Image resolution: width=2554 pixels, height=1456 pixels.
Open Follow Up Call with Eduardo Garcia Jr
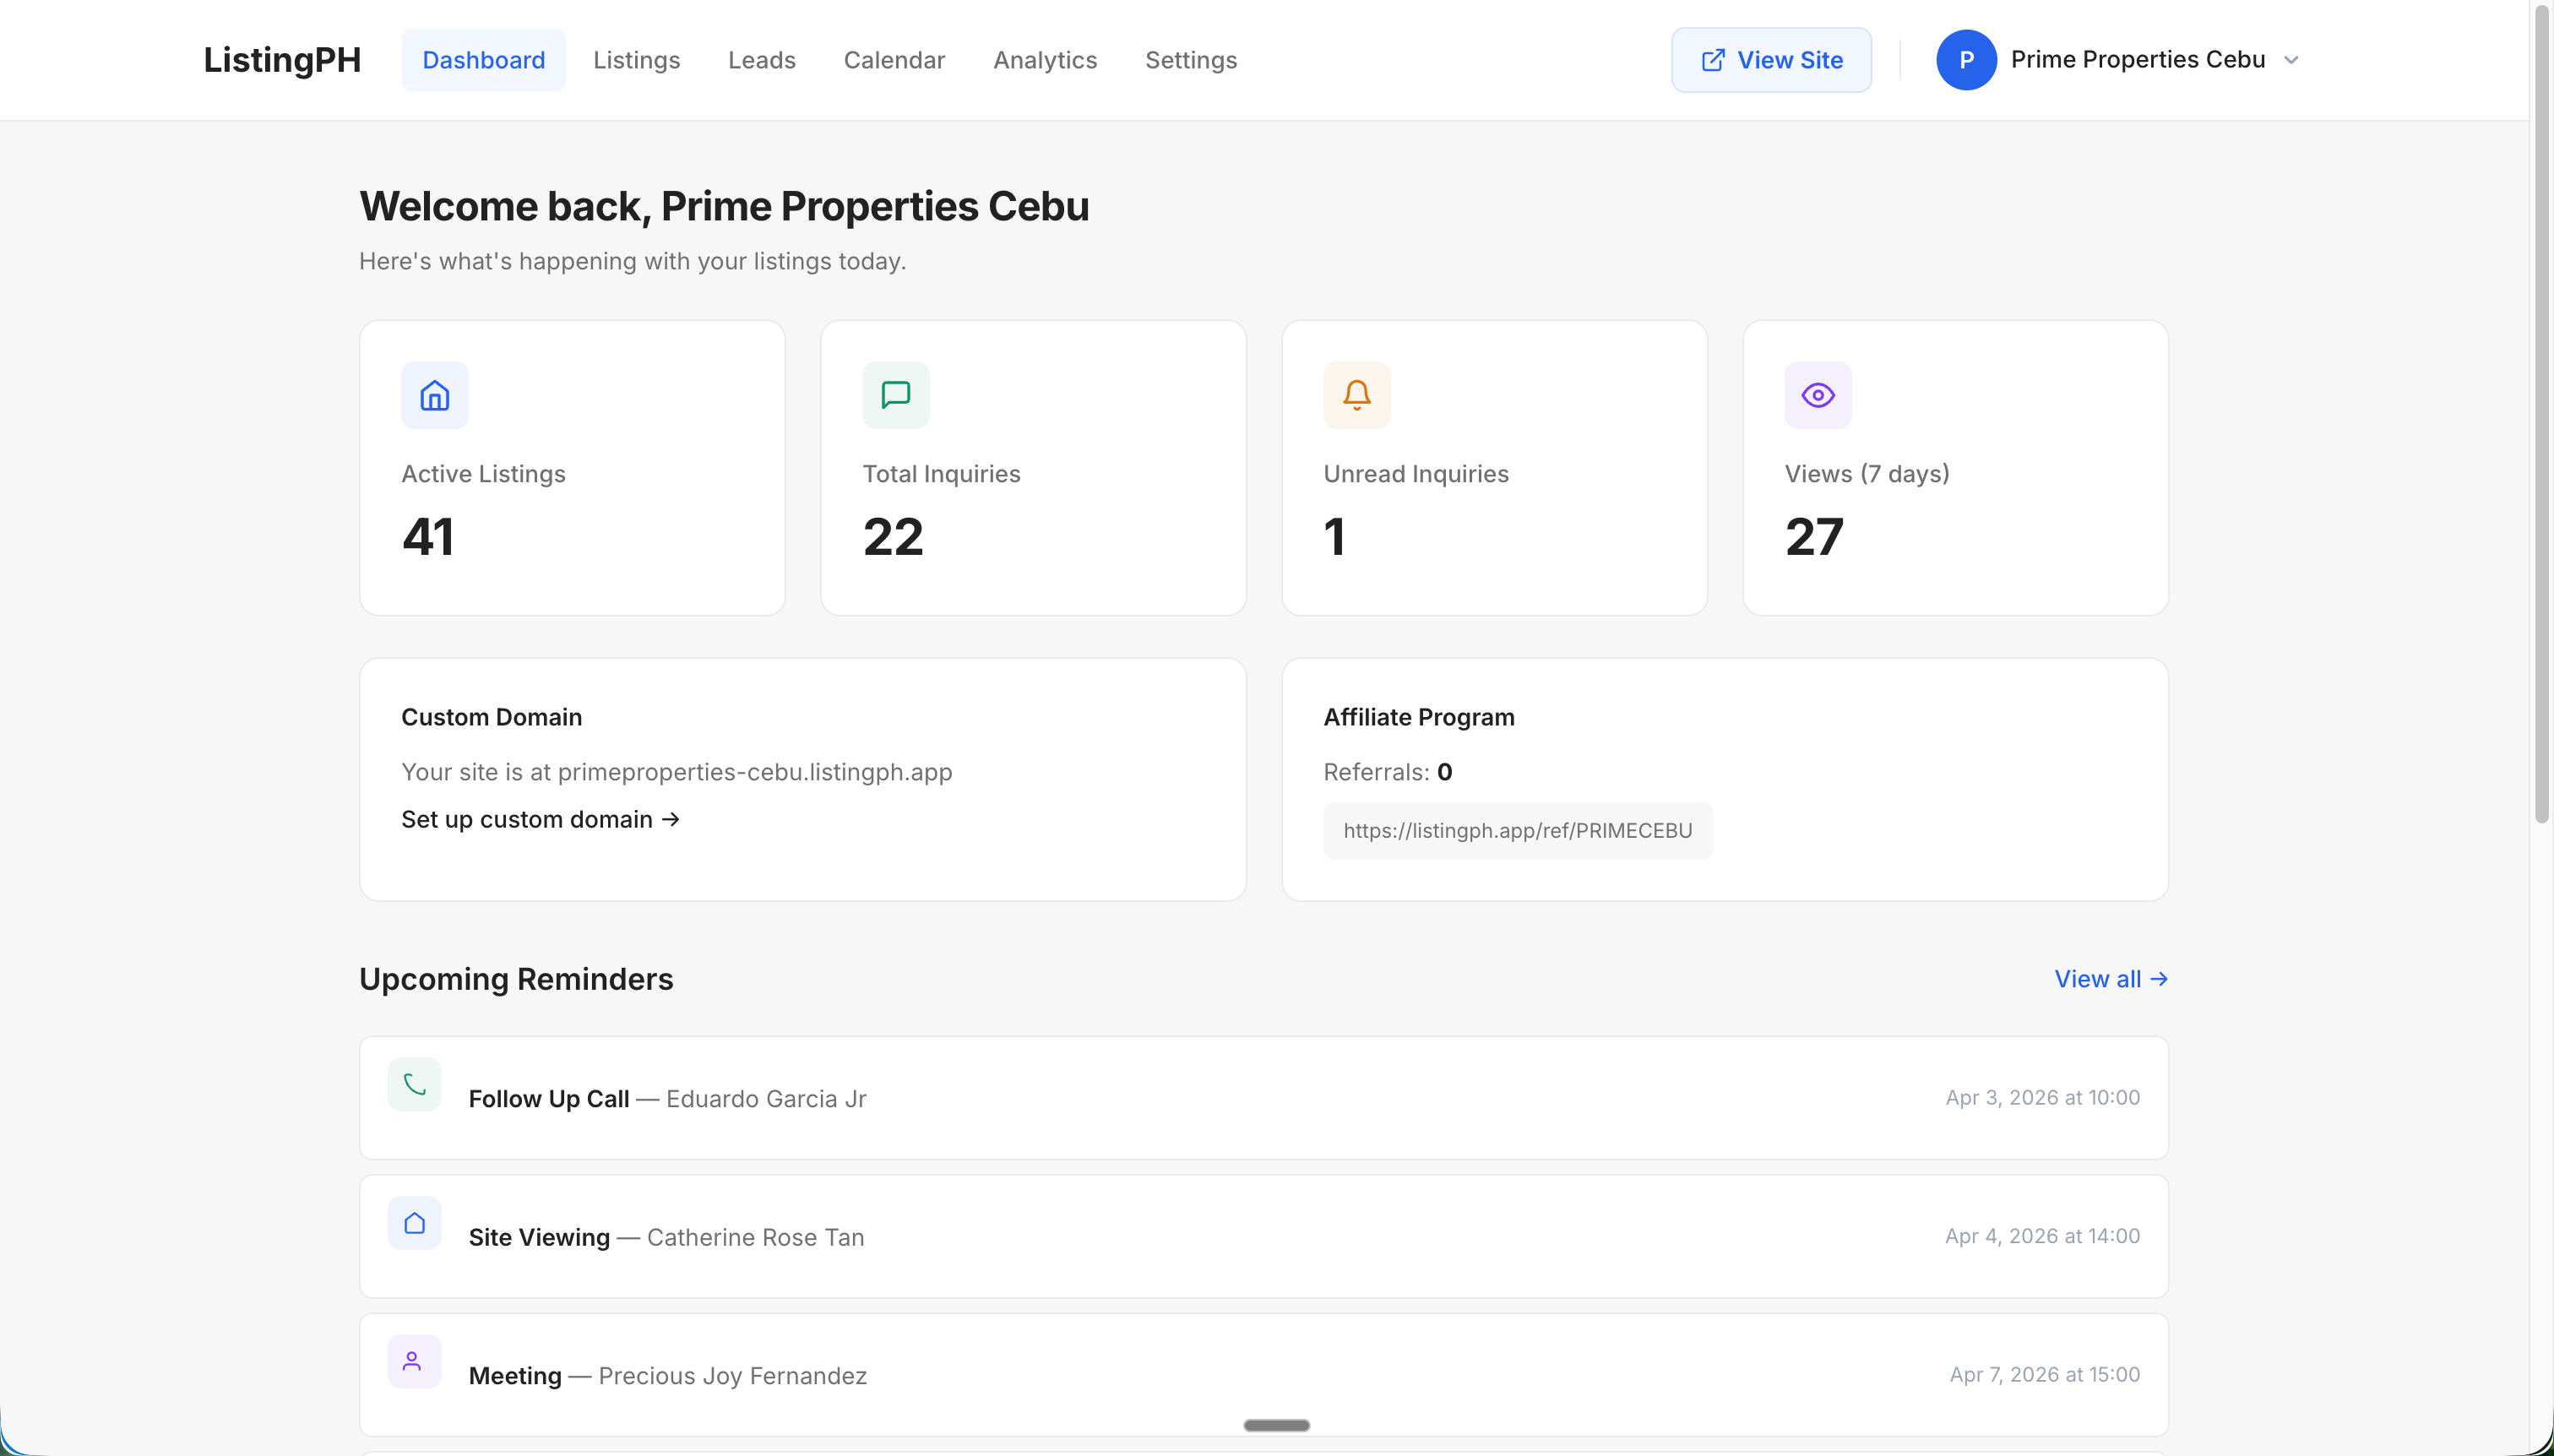coord(1263,1098)
